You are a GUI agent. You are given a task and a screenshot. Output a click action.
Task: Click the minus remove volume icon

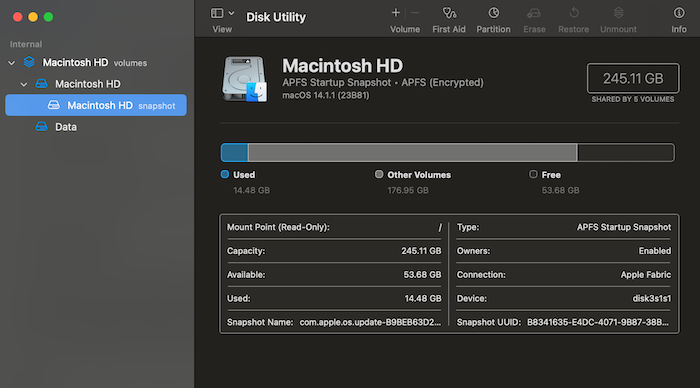click(x=415, y=13)
